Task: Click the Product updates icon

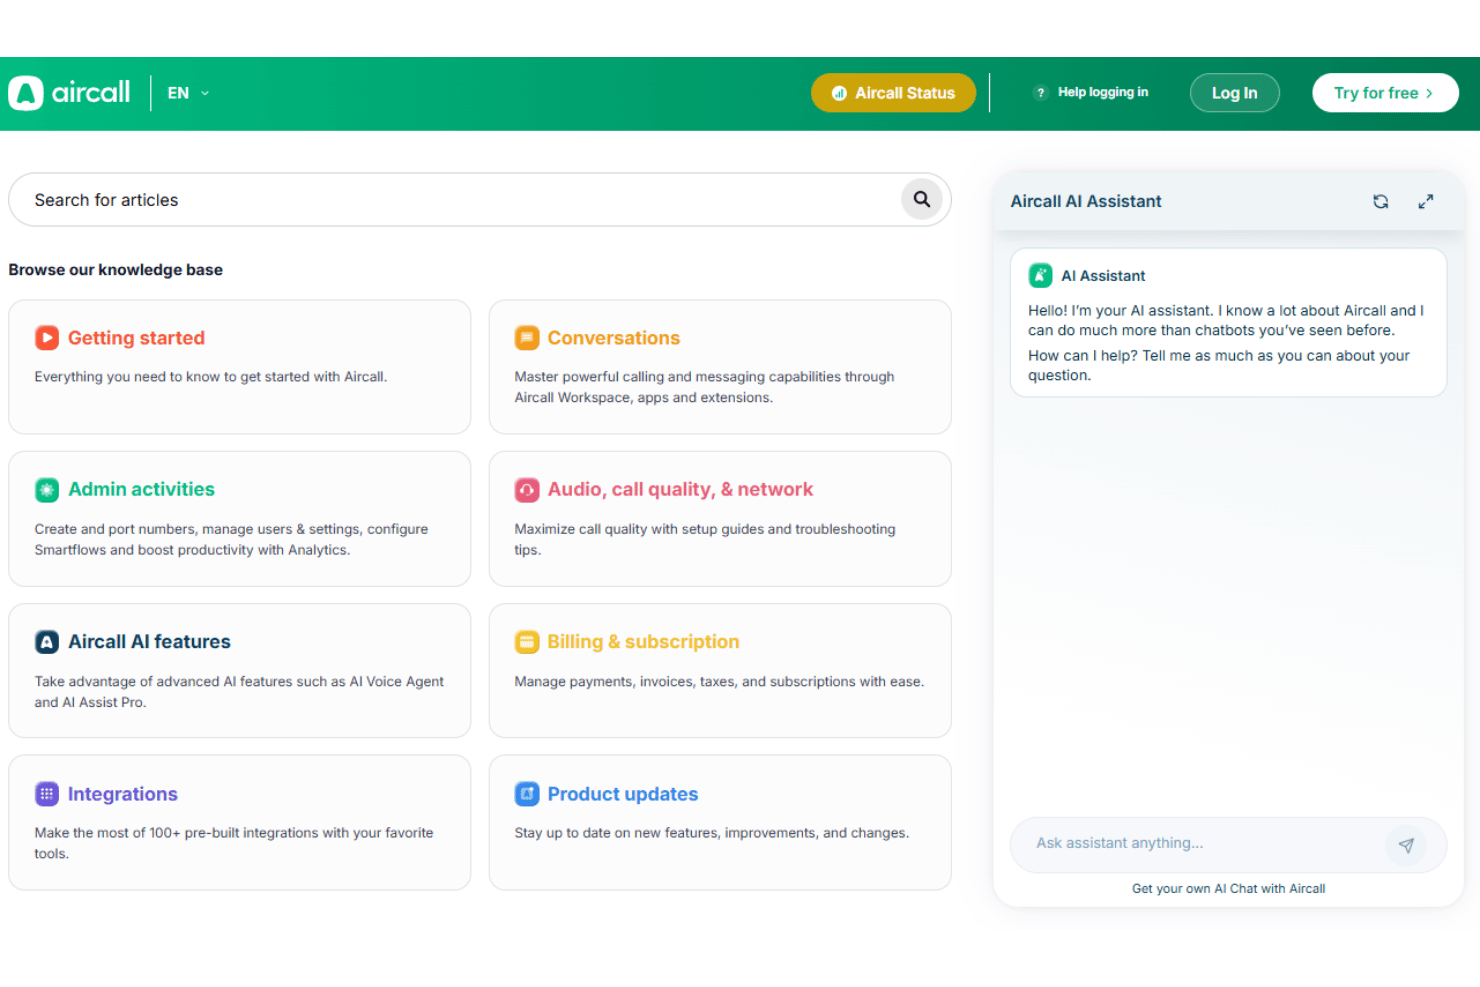Action: tap(527, 794)
